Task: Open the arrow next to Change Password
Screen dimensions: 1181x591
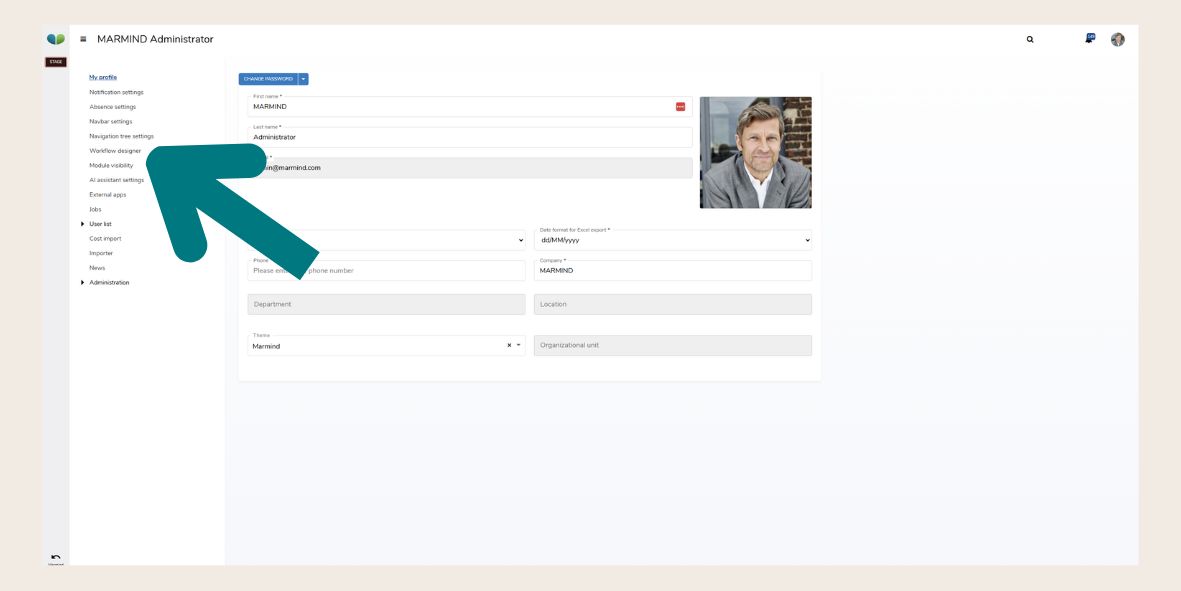Action: click(x=305, y=77)
